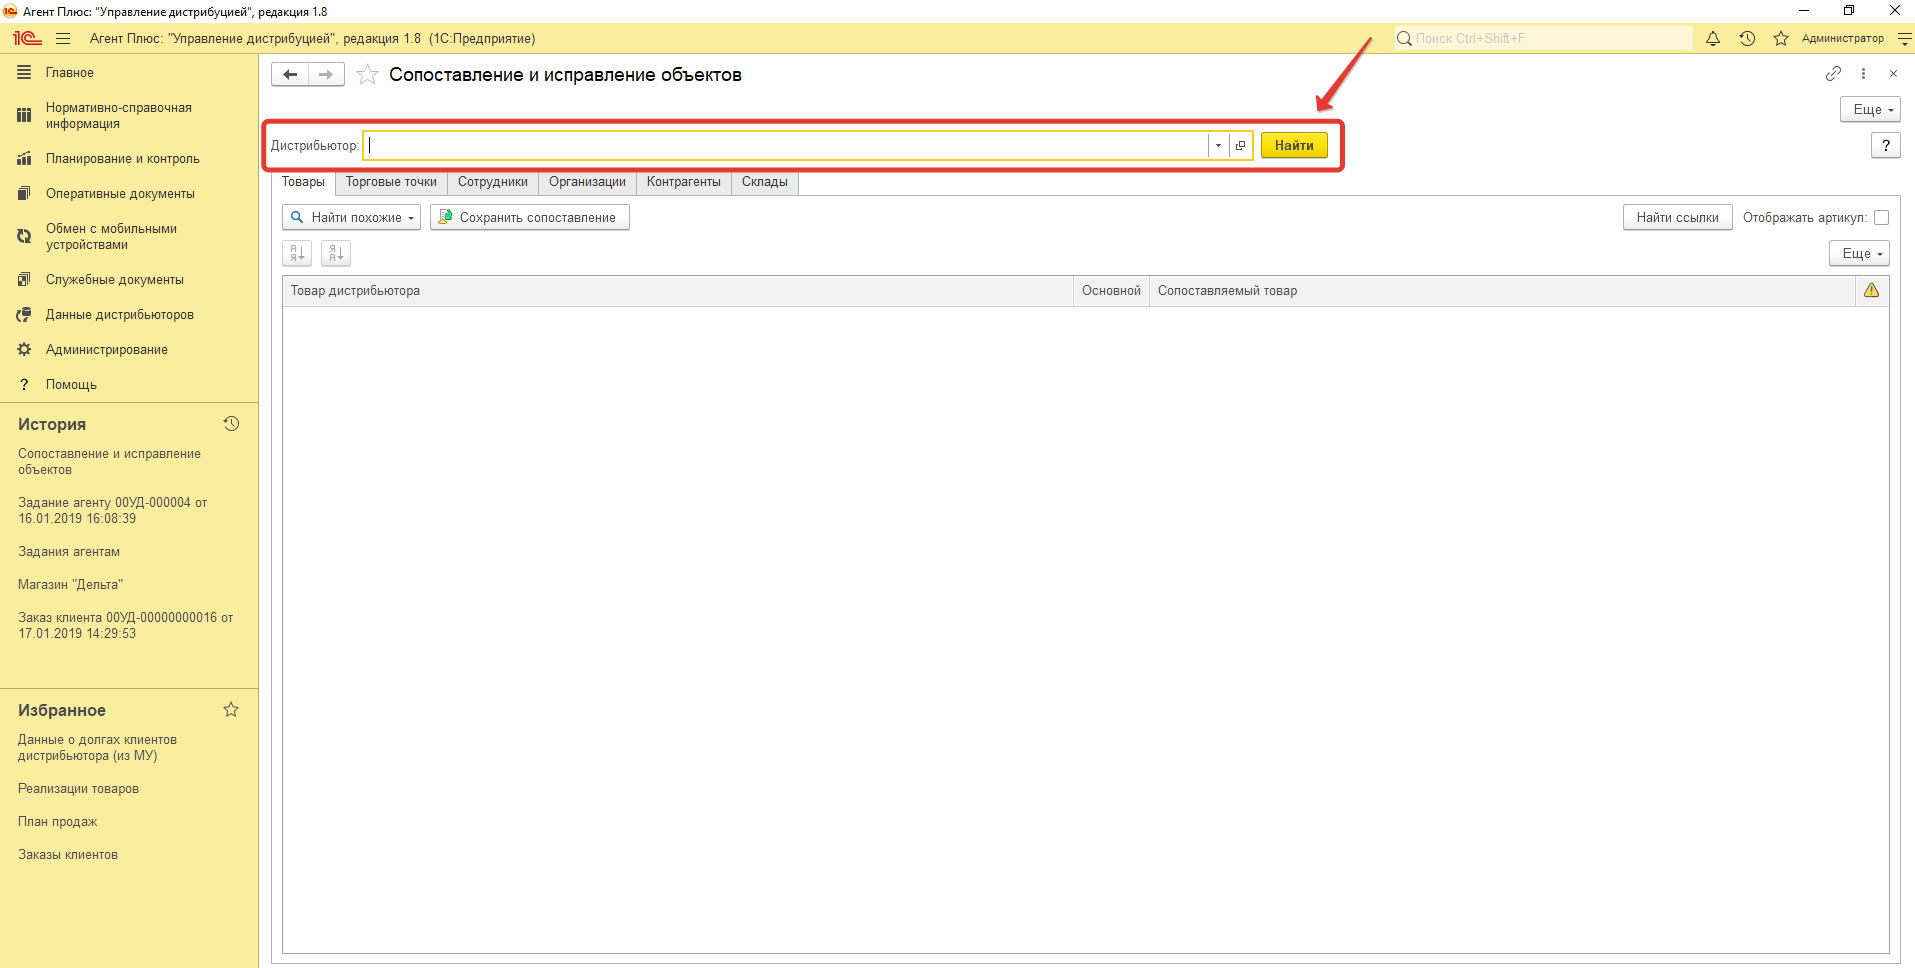
Task: Click Сохранить сопоставление button
Action: (530, 217)
